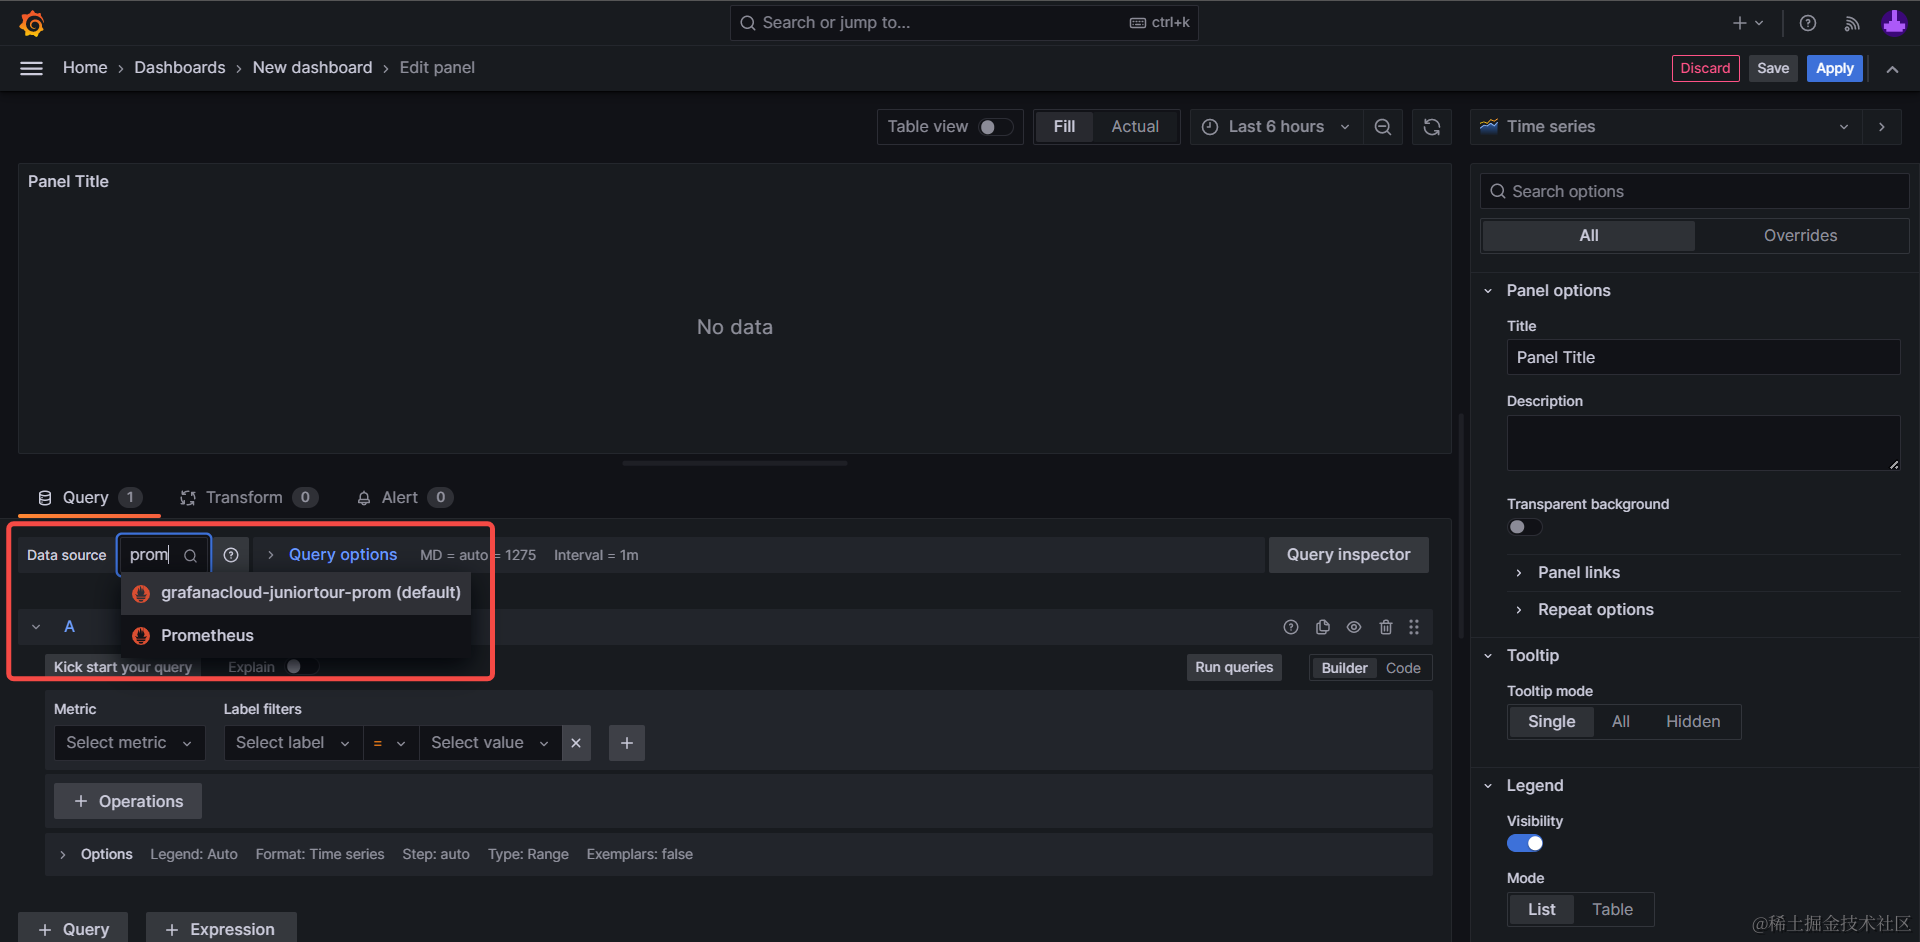Click the Panel Title input field
This screenshot has height=942, width=1920.
1702,357
